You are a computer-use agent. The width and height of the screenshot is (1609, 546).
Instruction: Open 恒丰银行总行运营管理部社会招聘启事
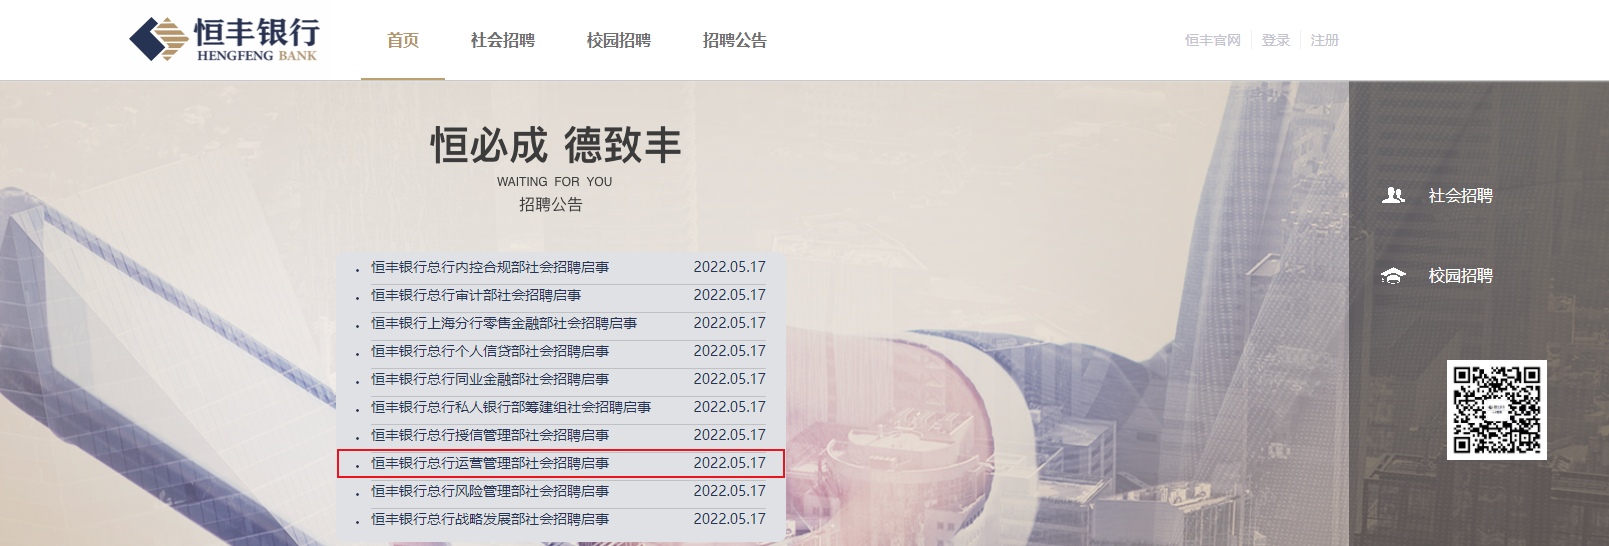[490, 463]
